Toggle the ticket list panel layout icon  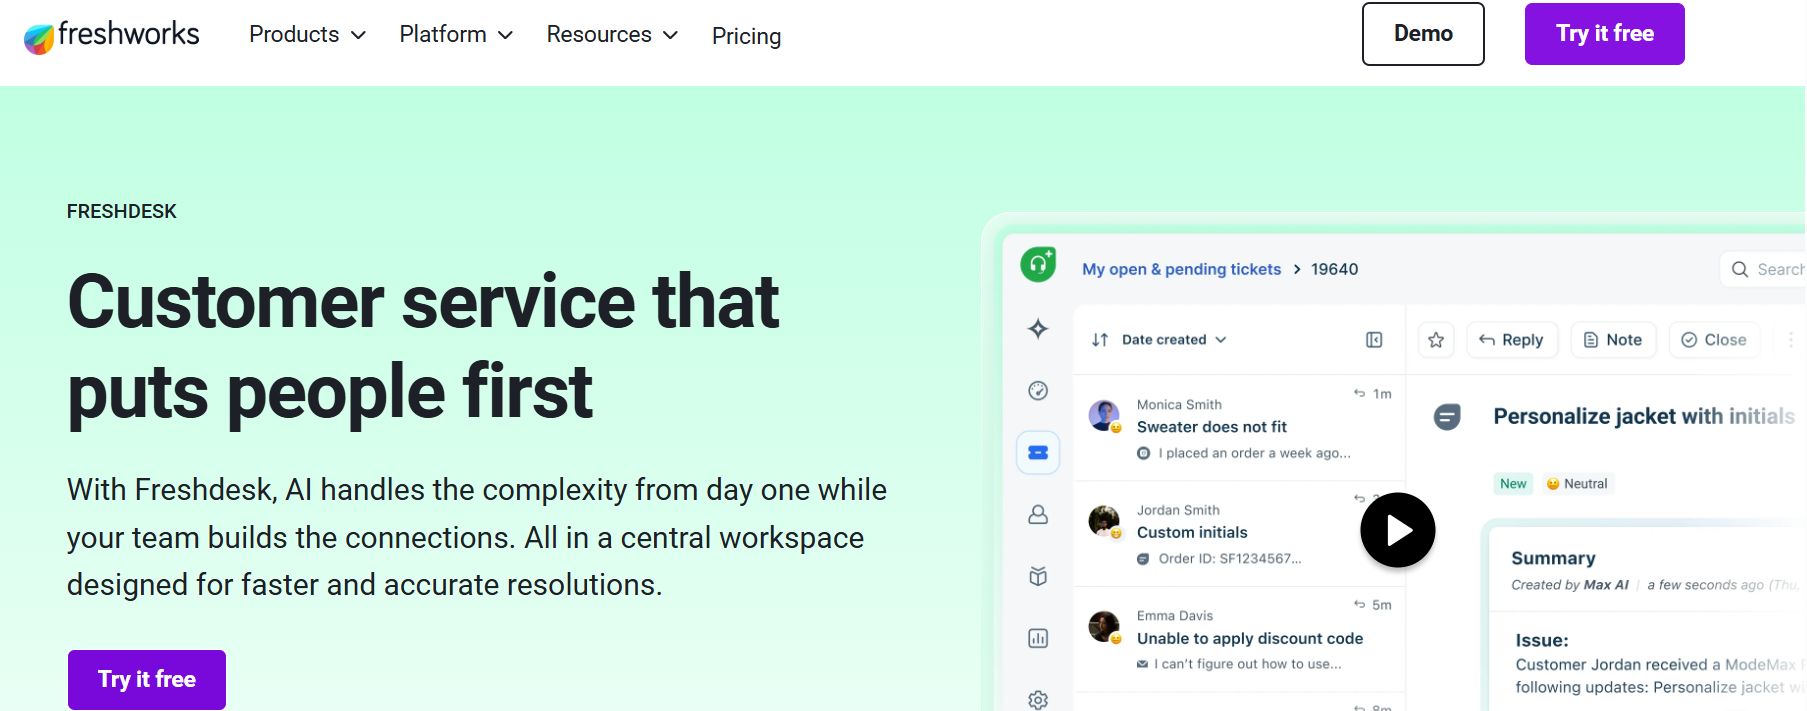[x=1374, y=340]
